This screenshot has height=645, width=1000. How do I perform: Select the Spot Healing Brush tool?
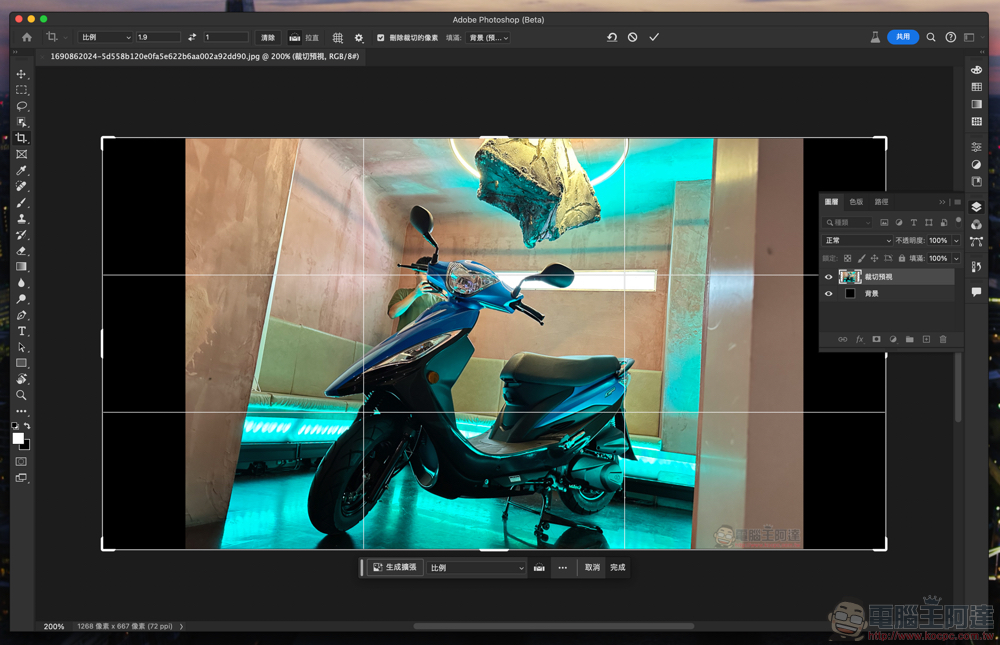[21, 186]
